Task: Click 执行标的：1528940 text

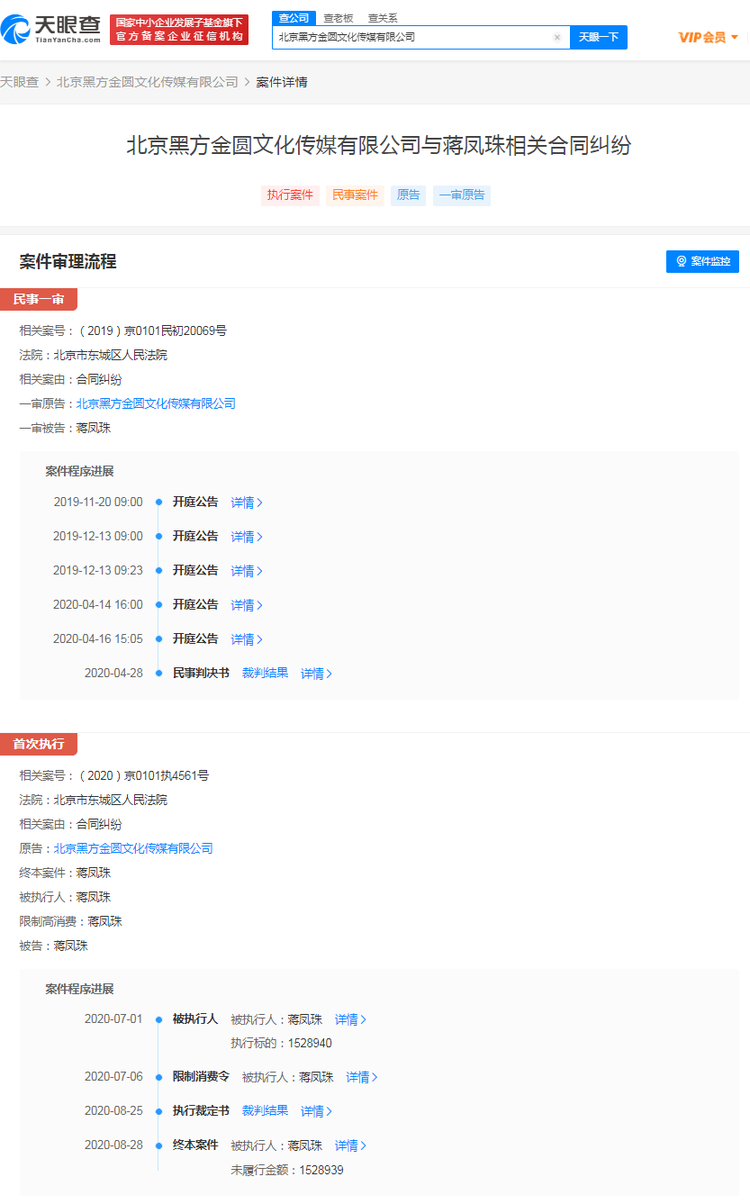Action: coord(281,1043)
